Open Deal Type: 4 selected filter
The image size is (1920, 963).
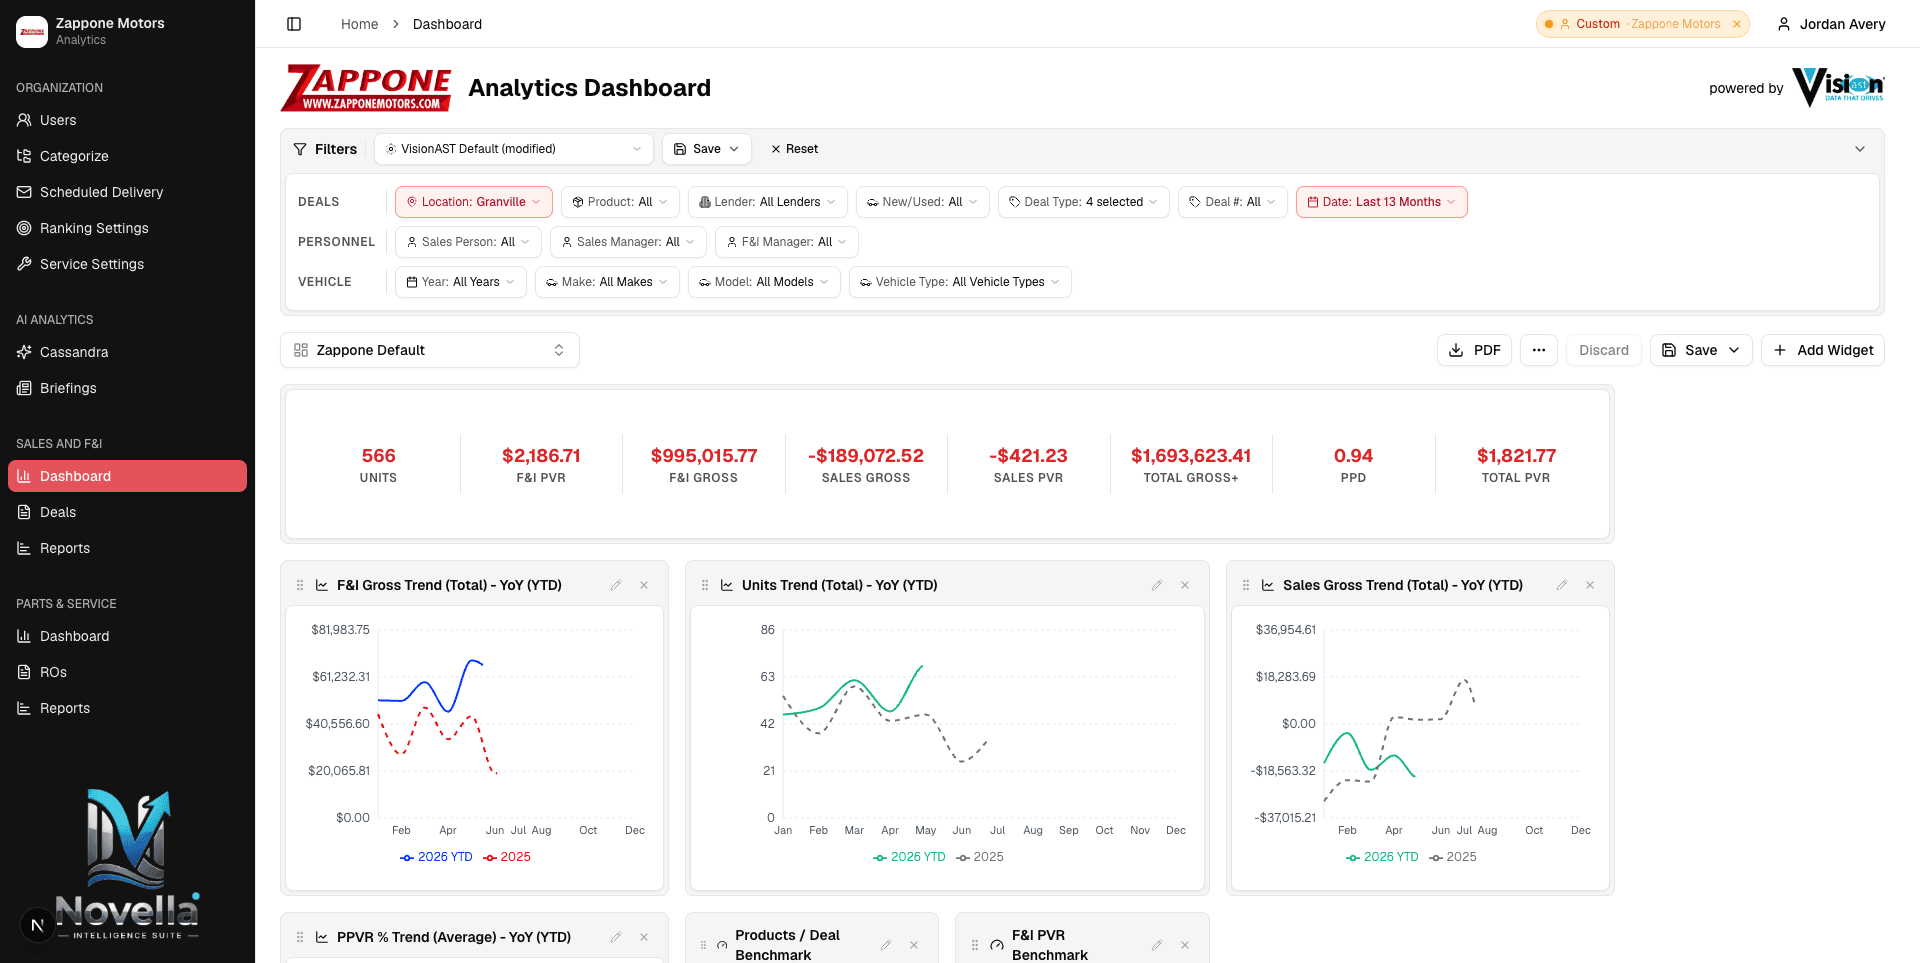point(1083,202)
